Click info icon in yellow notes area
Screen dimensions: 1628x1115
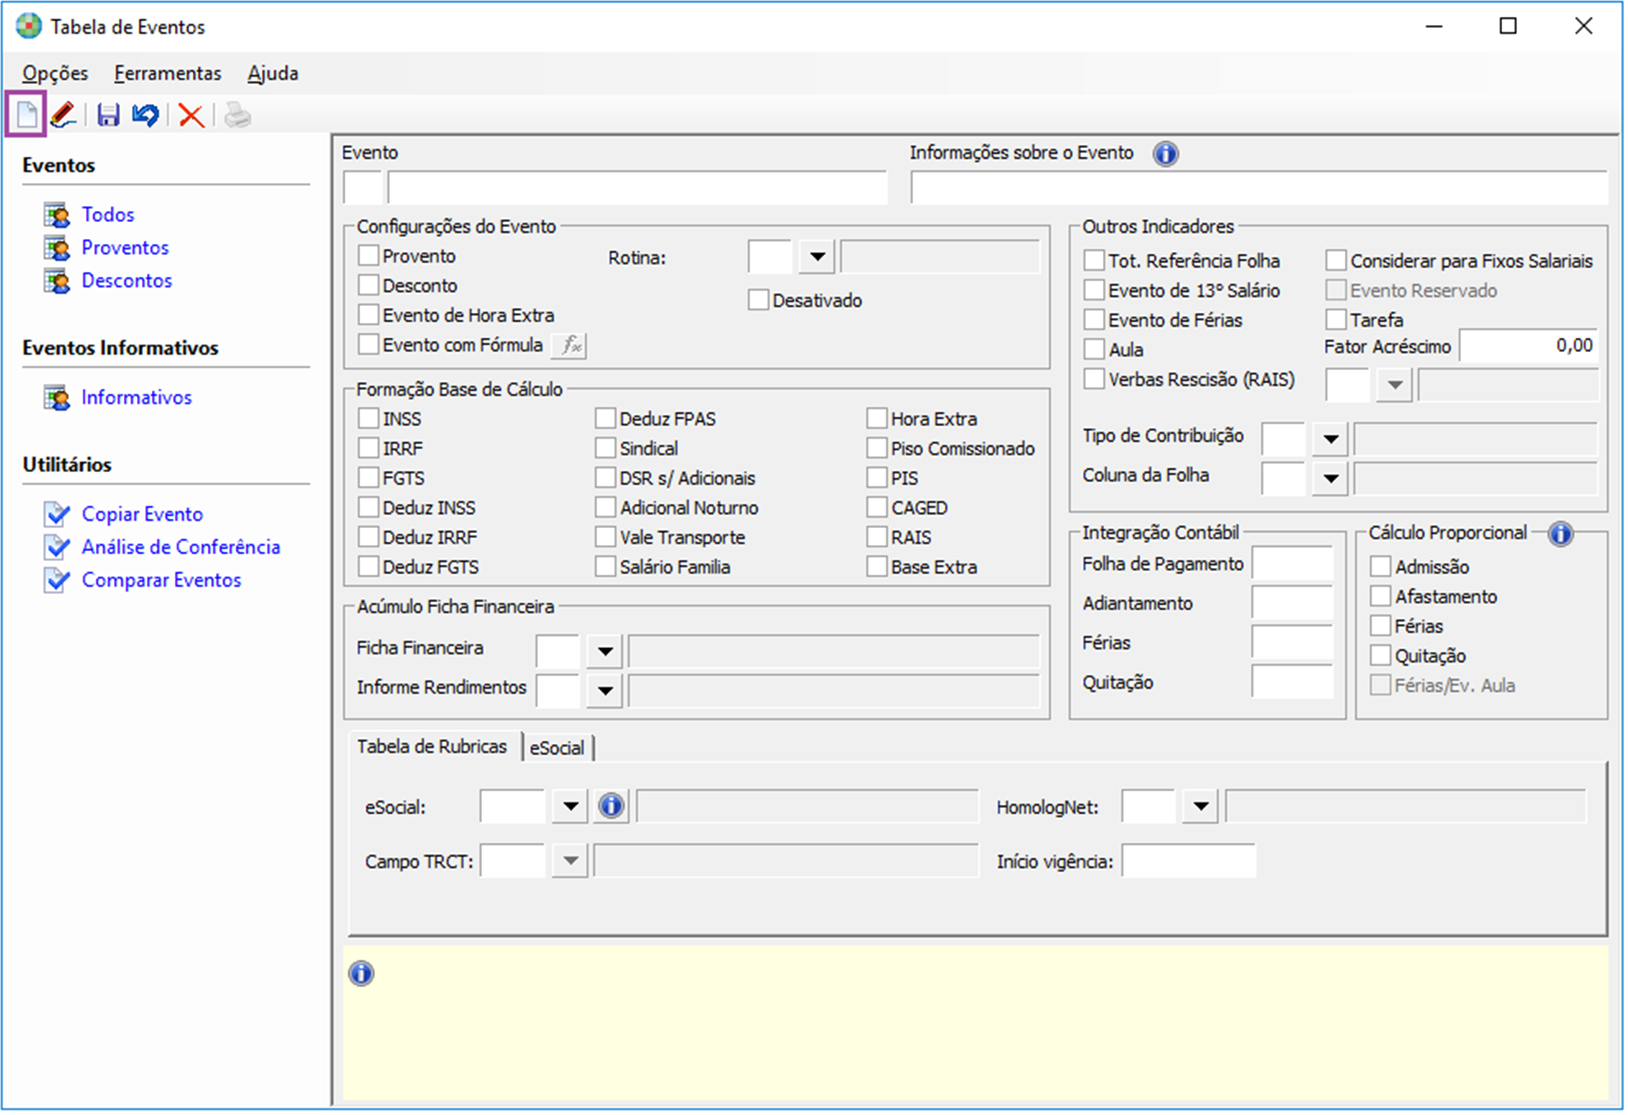(x=361, y=973)
